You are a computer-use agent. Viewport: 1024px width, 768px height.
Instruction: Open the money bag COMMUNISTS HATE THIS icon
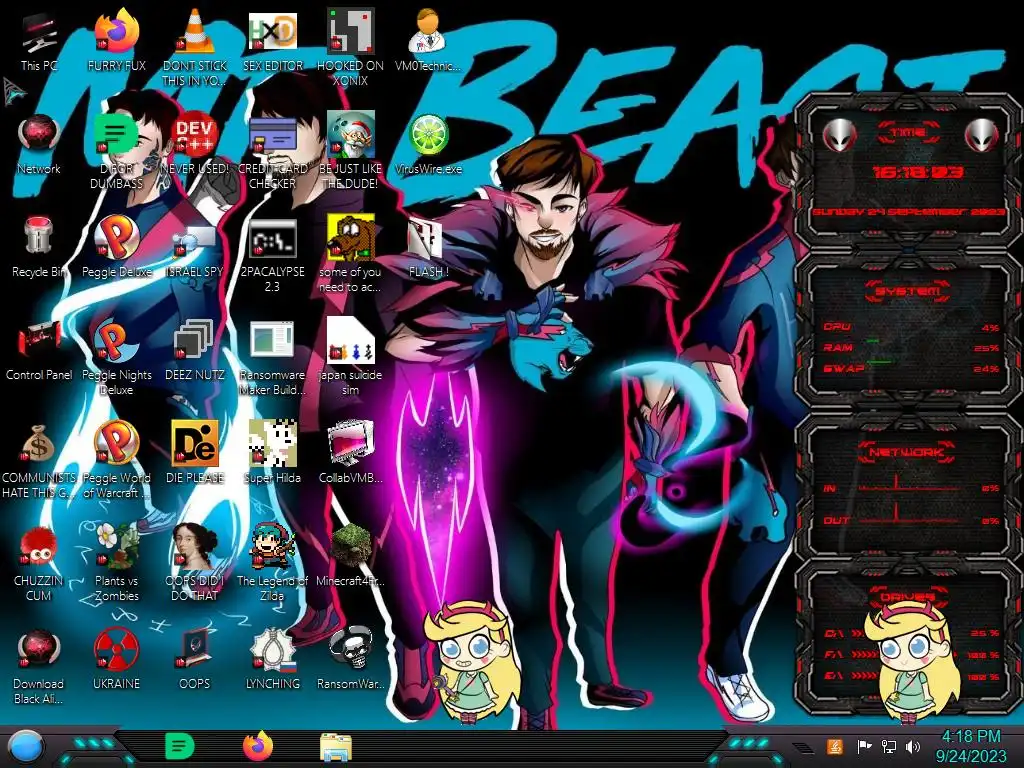point(39,444)
